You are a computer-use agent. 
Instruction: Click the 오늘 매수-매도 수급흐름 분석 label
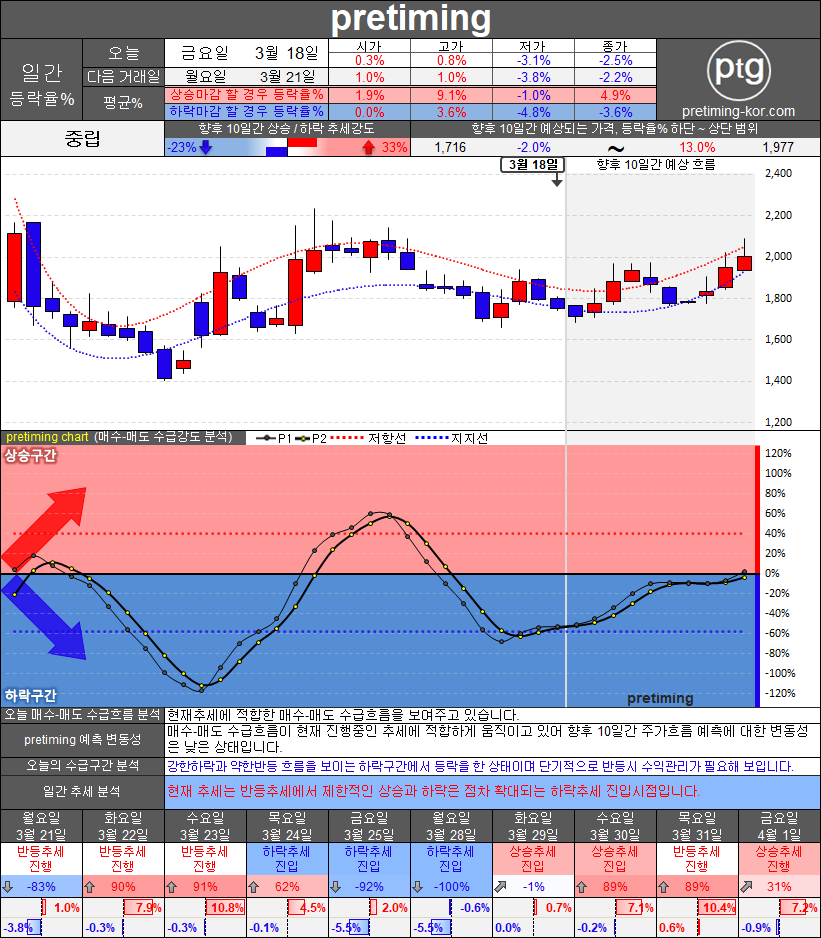[83, 715]
